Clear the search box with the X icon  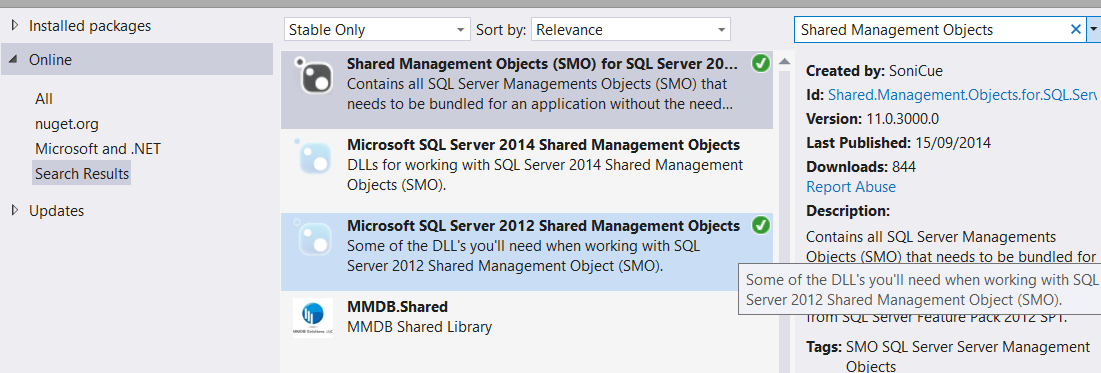pos(1075,30)
